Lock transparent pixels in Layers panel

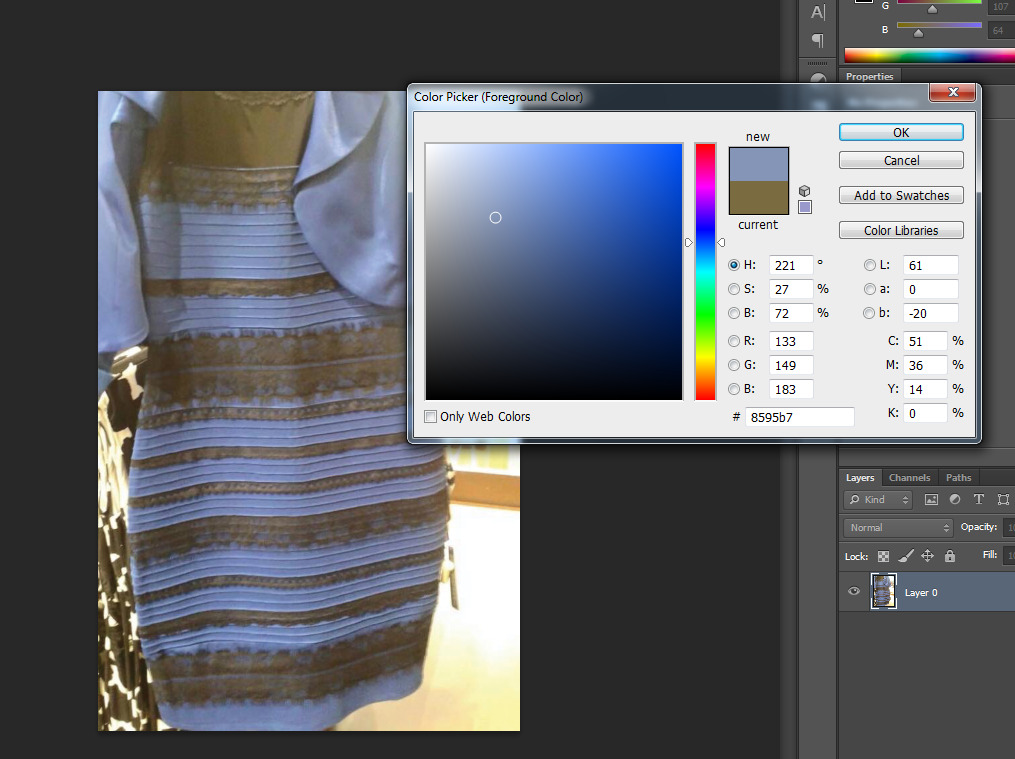(x=883, y=556)
